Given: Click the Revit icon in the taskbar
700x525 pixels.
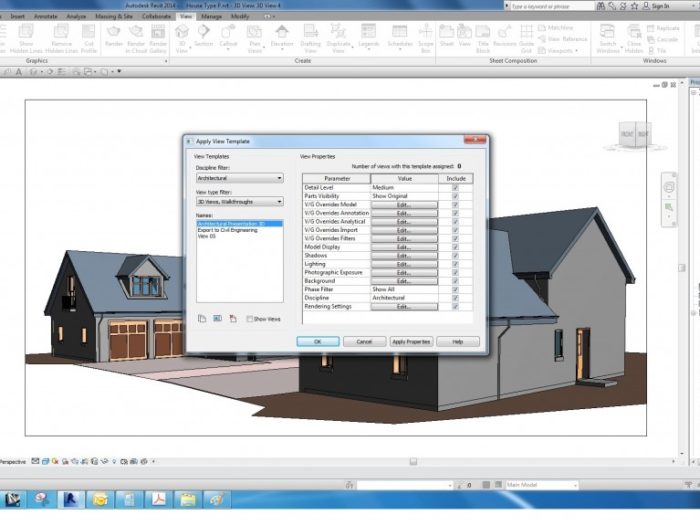Looking at the screenshot, I should point(71,498).
